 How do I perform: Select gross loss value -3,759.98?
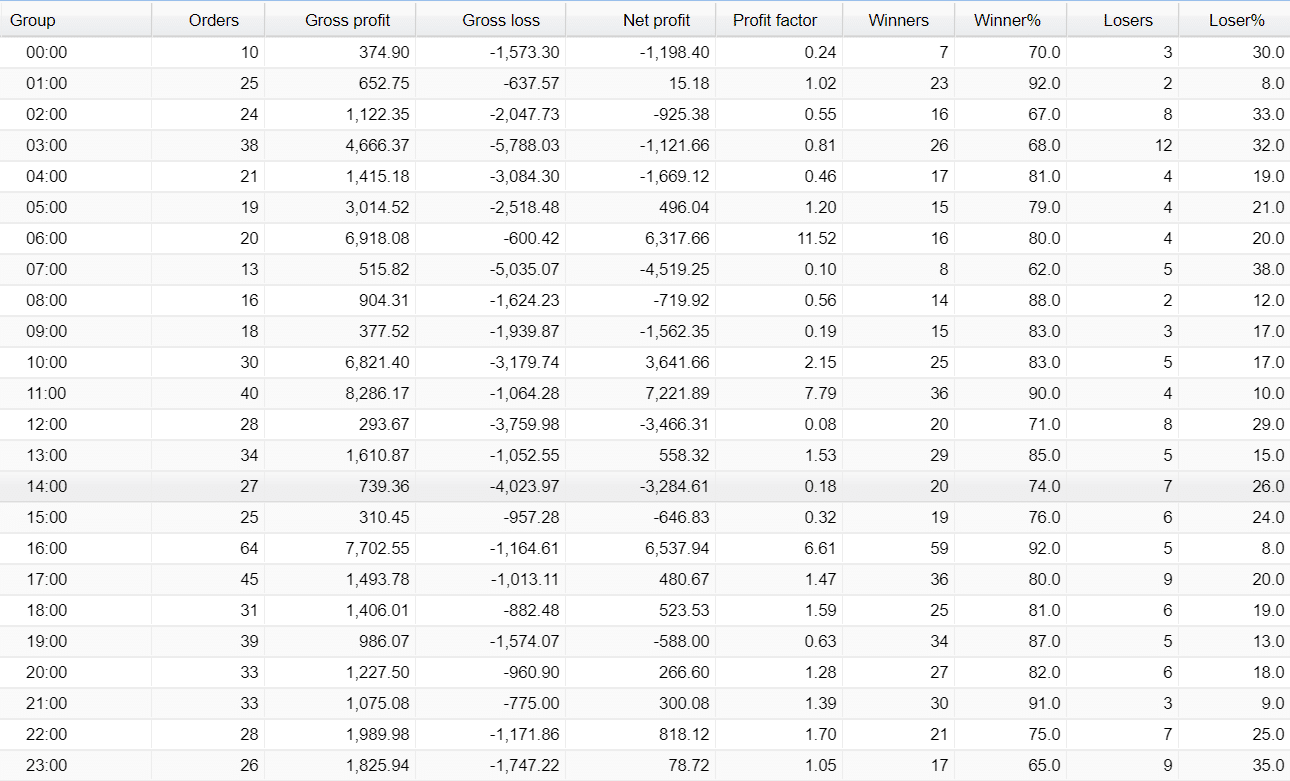pyautogui.click(x=525, y=425)
